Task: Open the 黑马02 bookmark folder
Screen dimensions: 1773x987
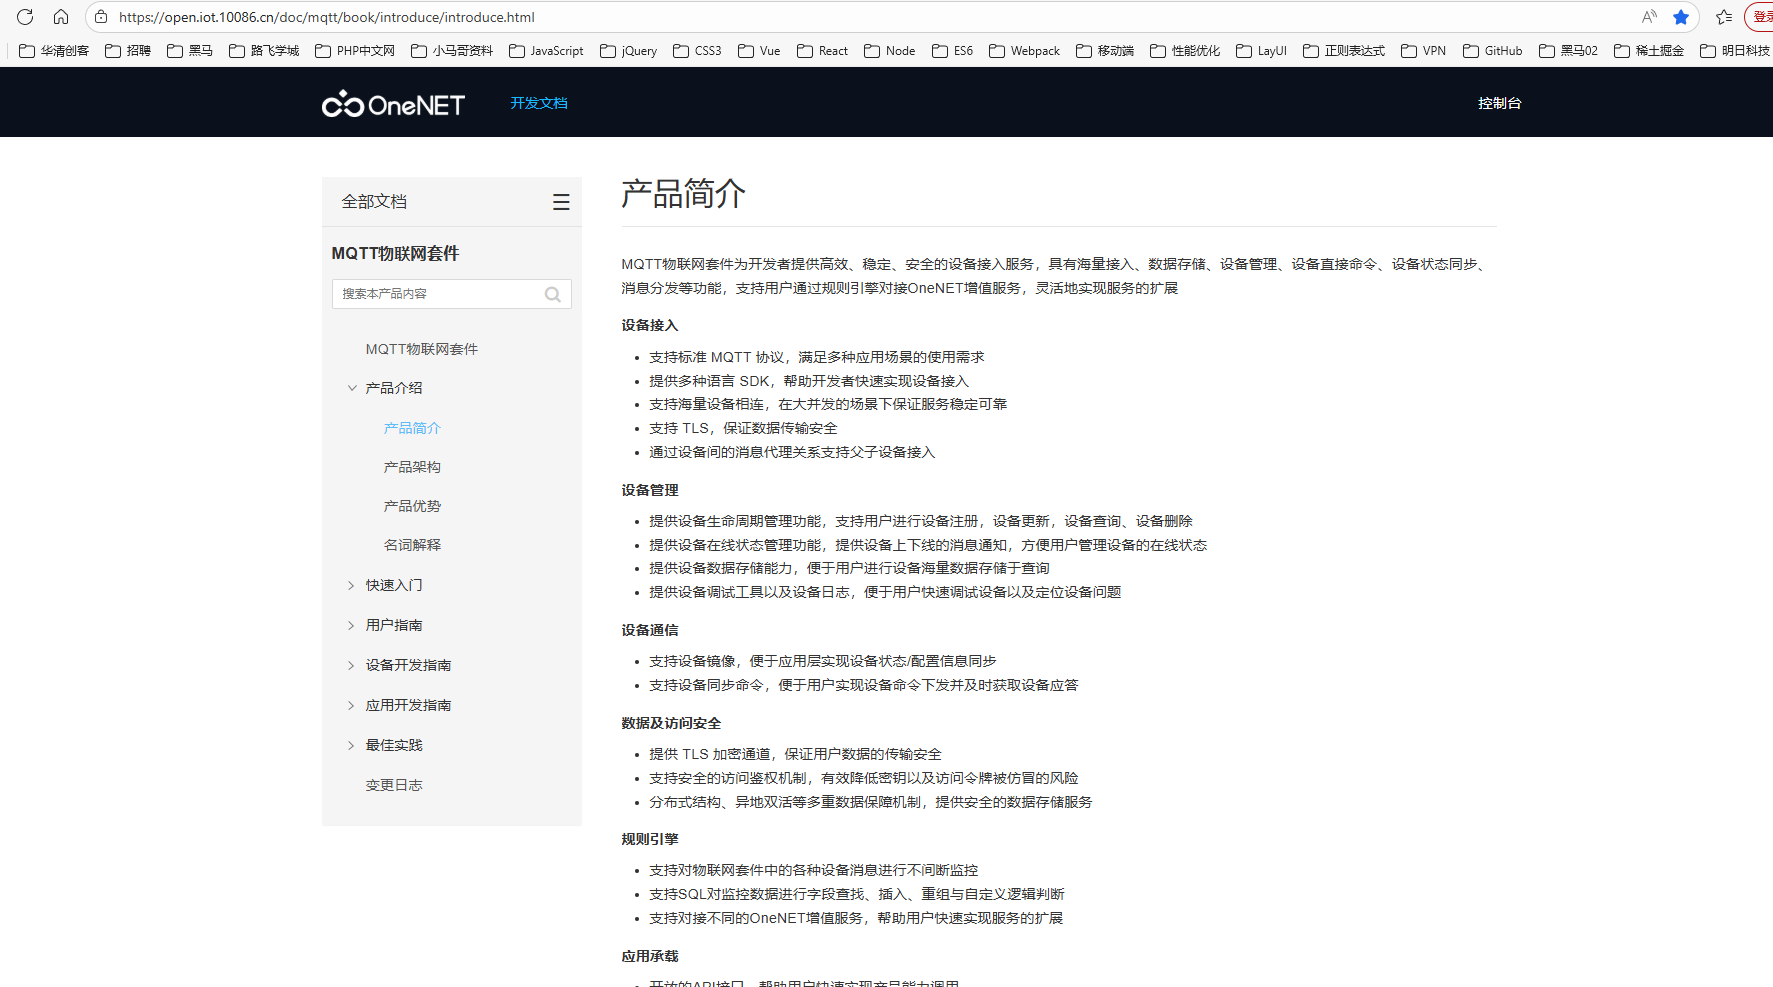Action: tap(1568, 51)
